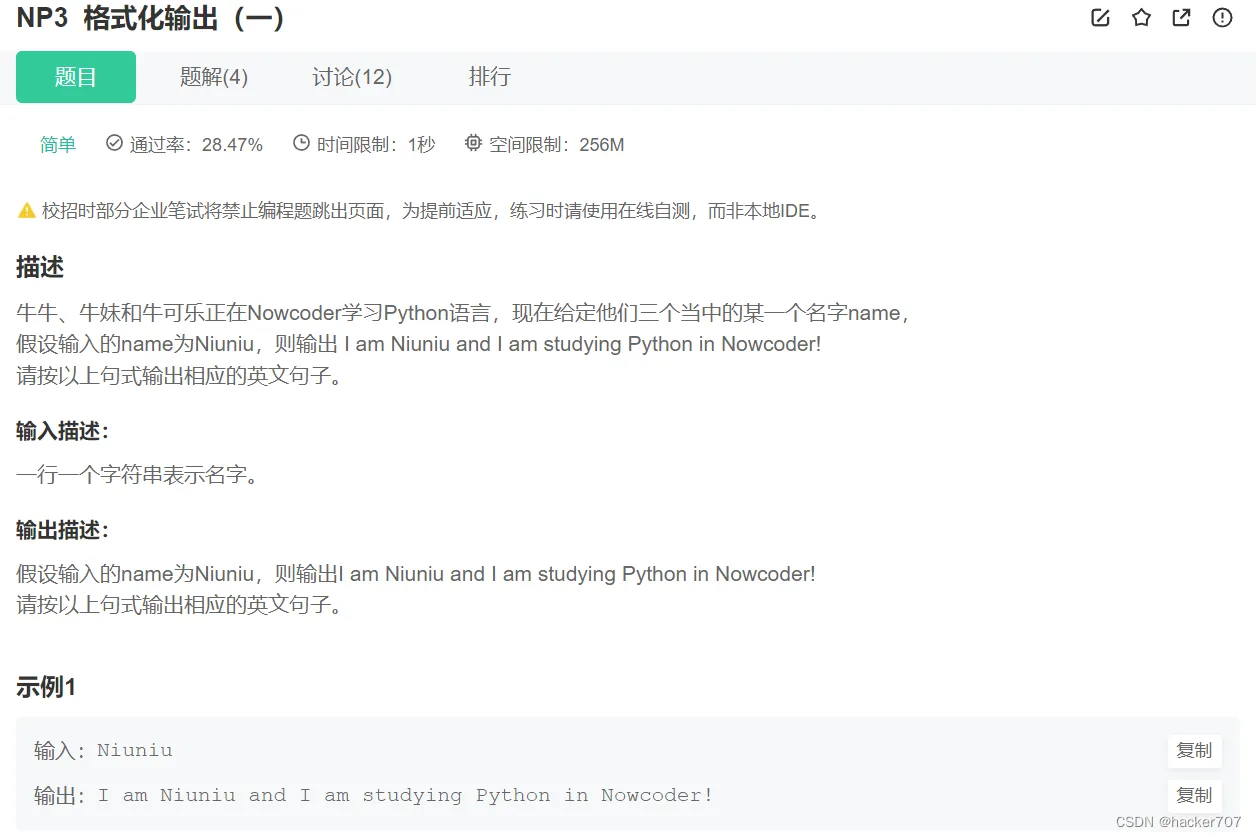Copy the sample output sentence
The height and width of the screenshot is (837, 1256).
click(x=1194, y=795)
